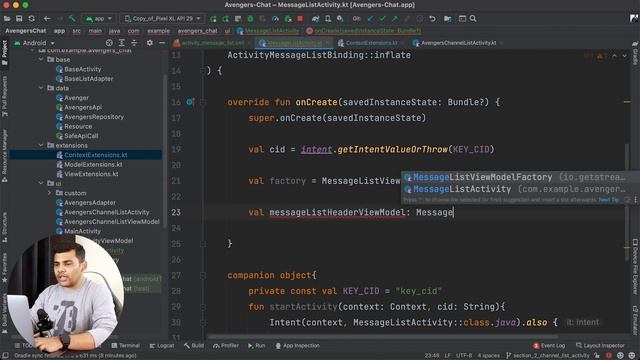This screenshot has width=640, height=360.
Task: Choose MessageListViewModelFactory autocomplete suggestion
Action: [x=515, y=177]
